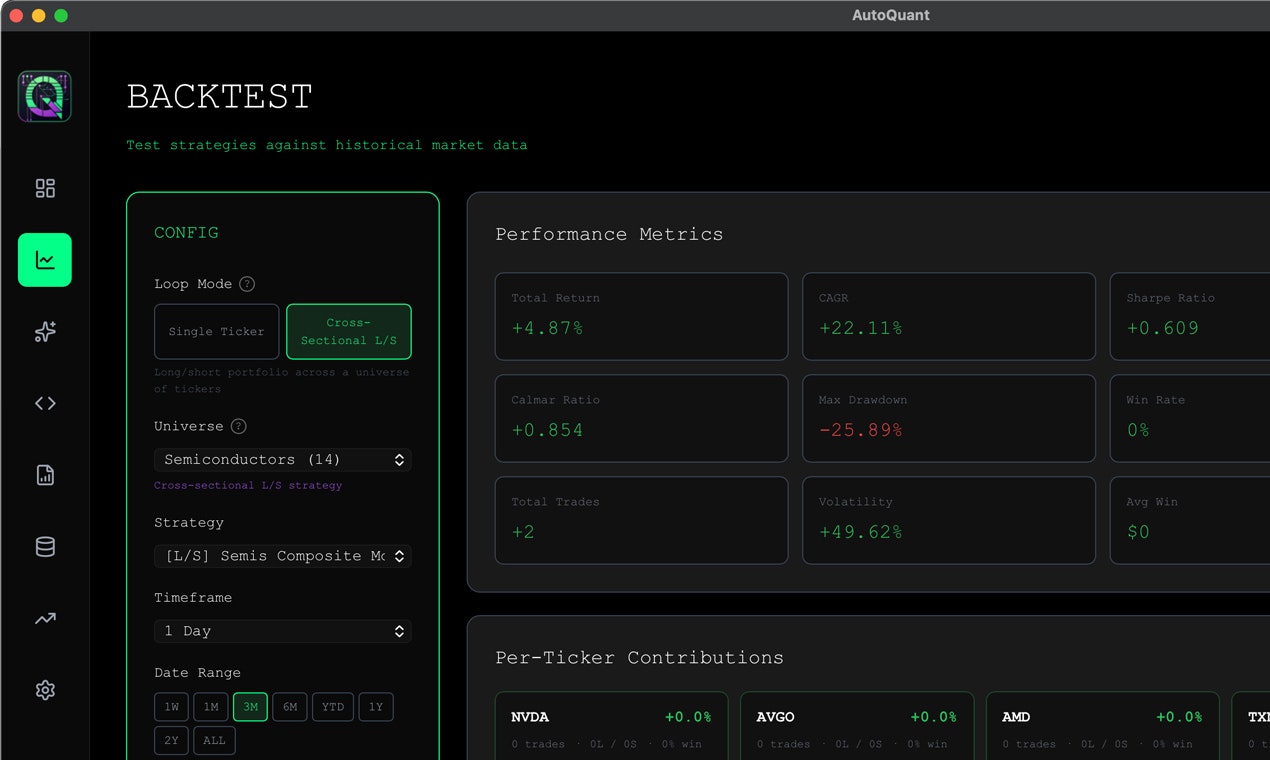Click the Win Rate 0% card
The image size is (1270, 760).
[x=1190, y=418]
